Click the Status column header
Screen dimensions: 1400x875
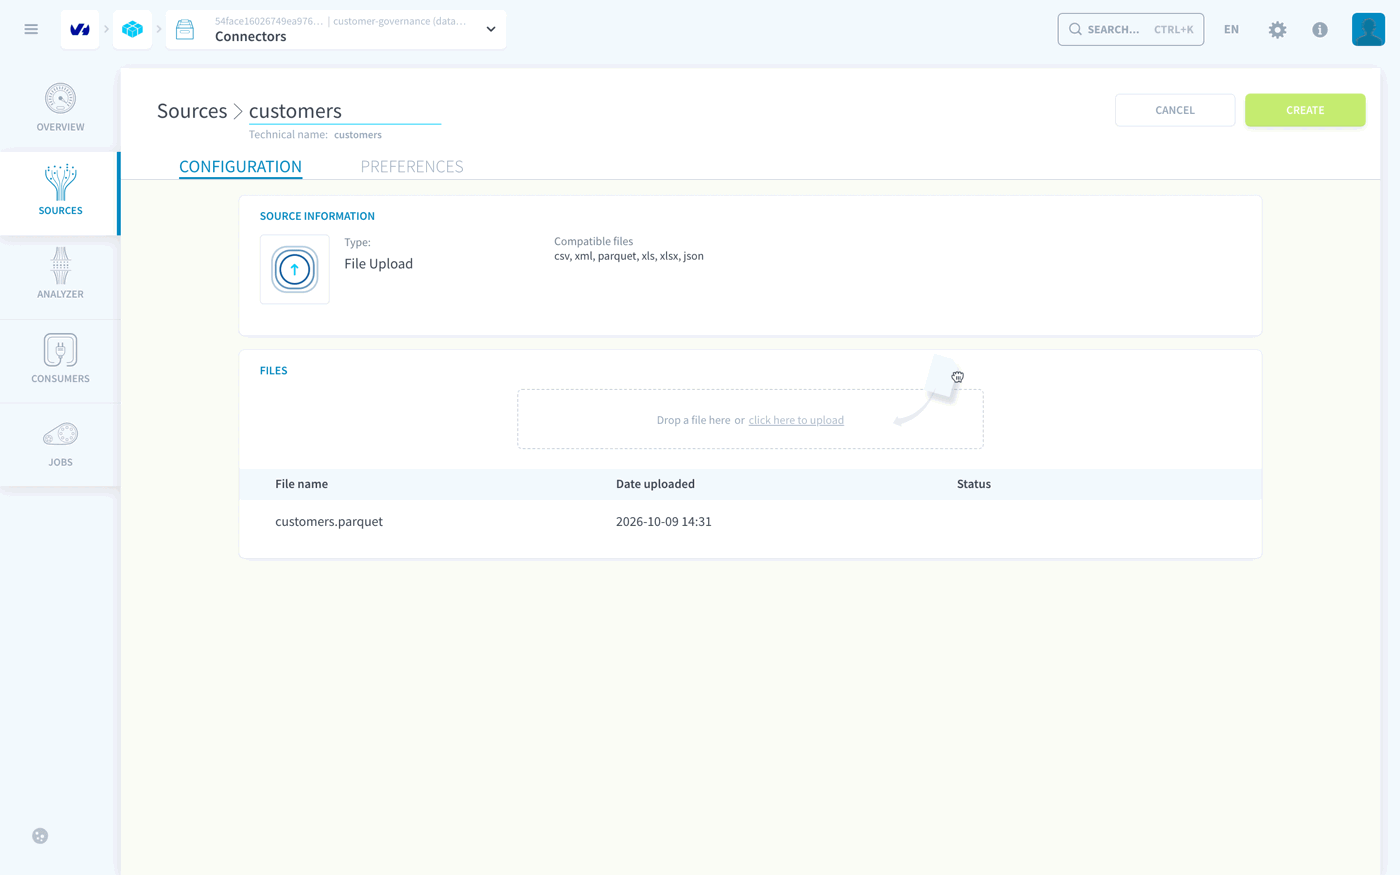click(x=974, y=484)
